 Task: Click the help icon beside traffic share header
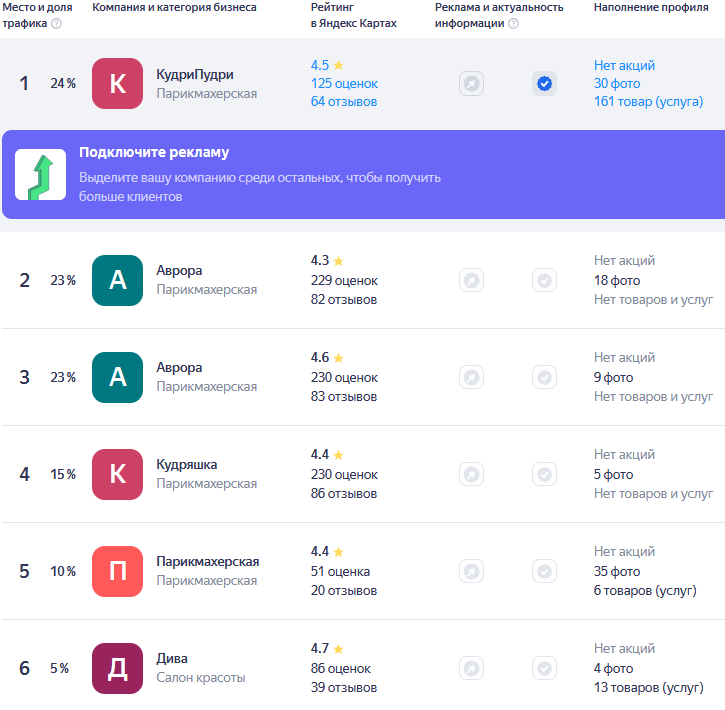pos(56,24)
